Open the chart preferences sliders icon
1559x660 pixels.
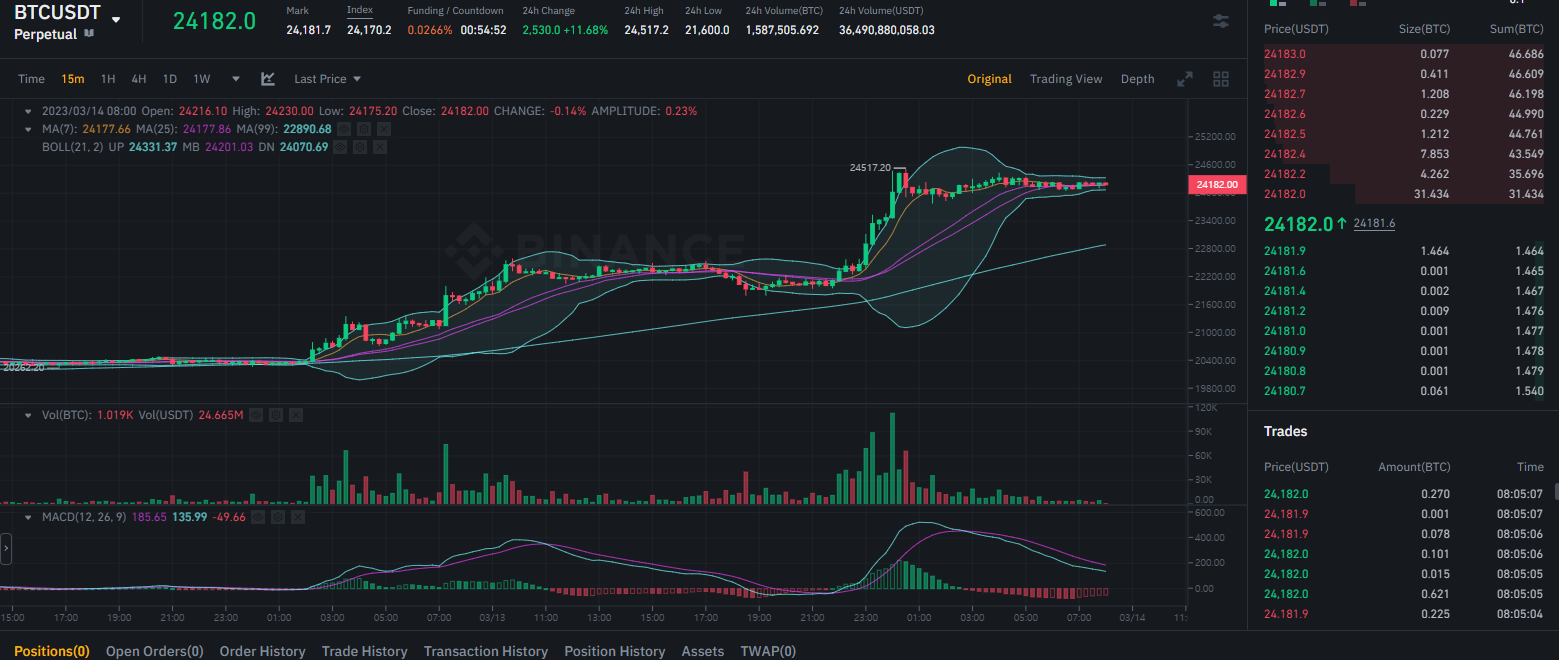[x=1221, y=20]
